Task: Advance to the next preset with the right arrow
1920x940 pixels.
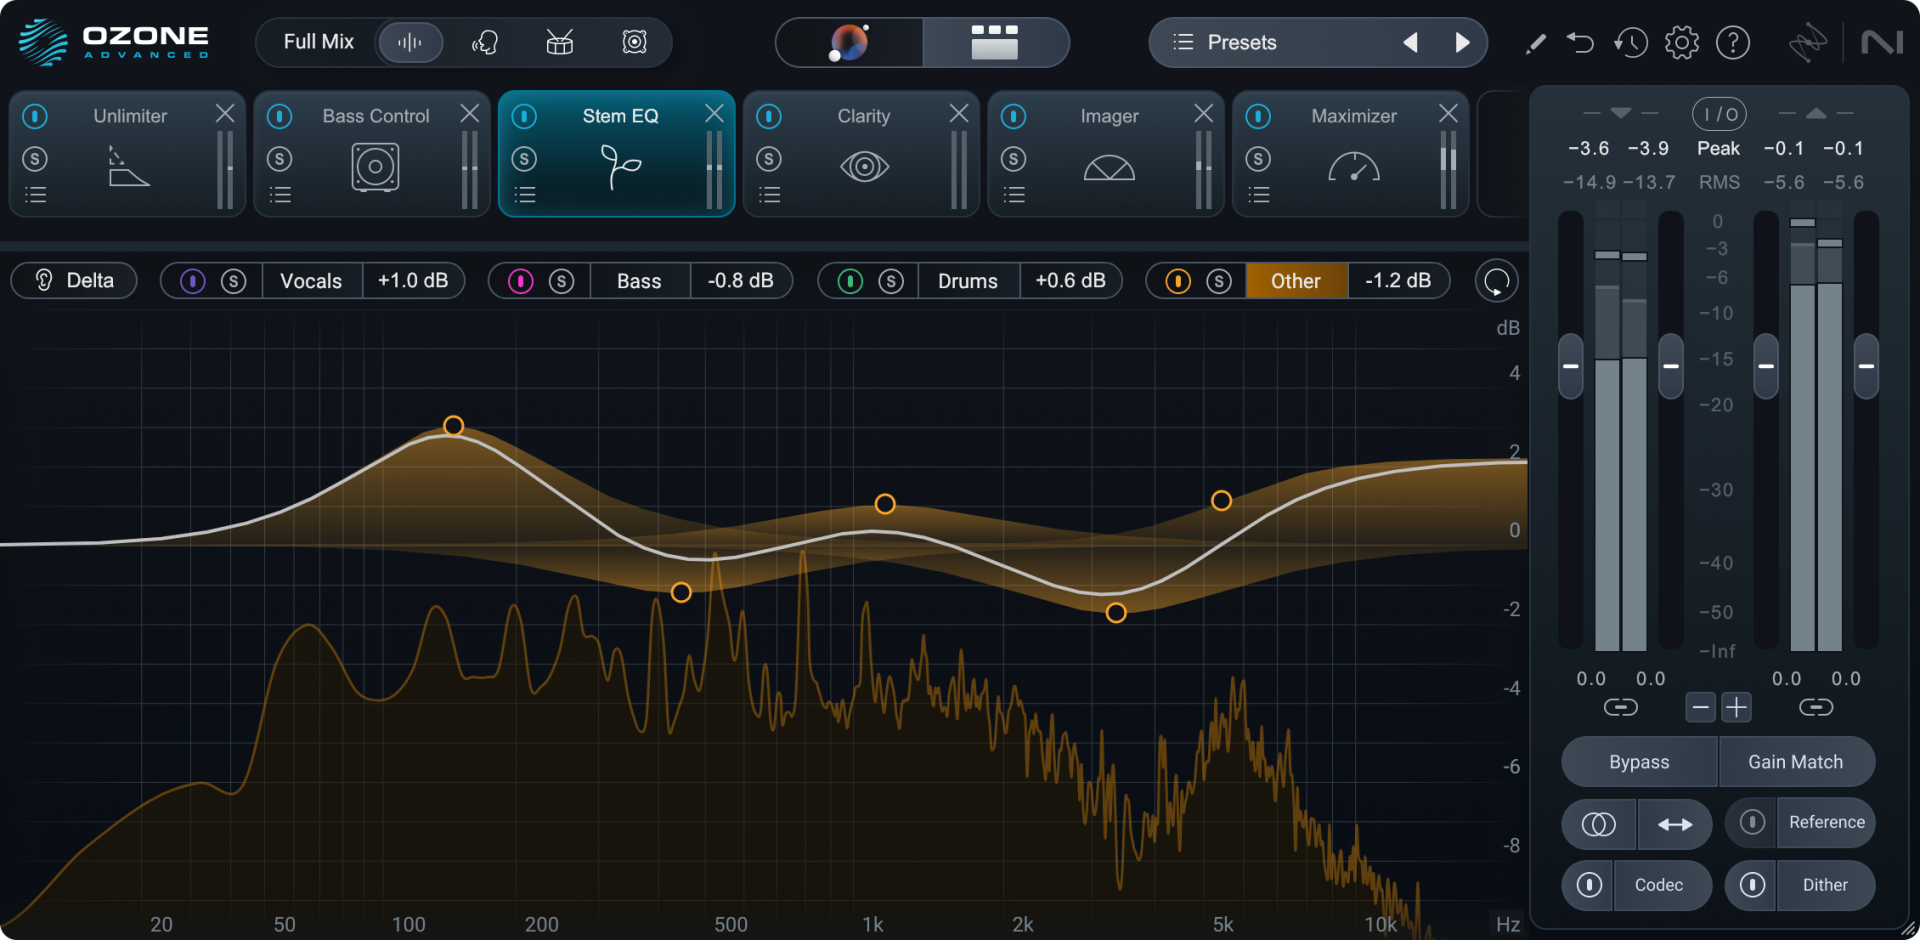Action: coord(1463,42)
